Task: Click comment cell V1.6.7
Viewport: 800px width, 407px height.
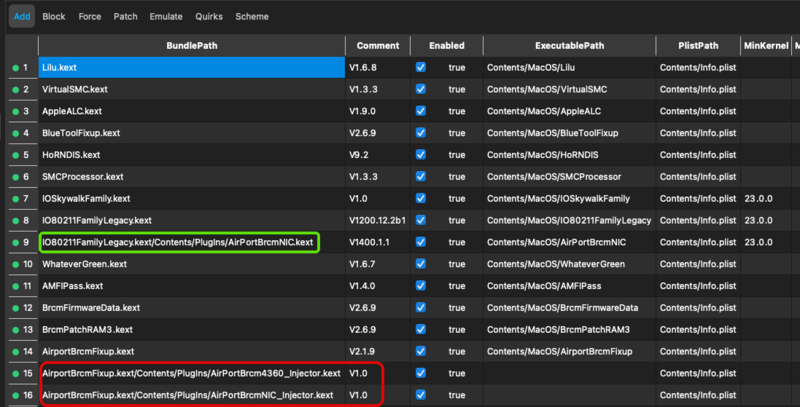Action: [378, 264]
